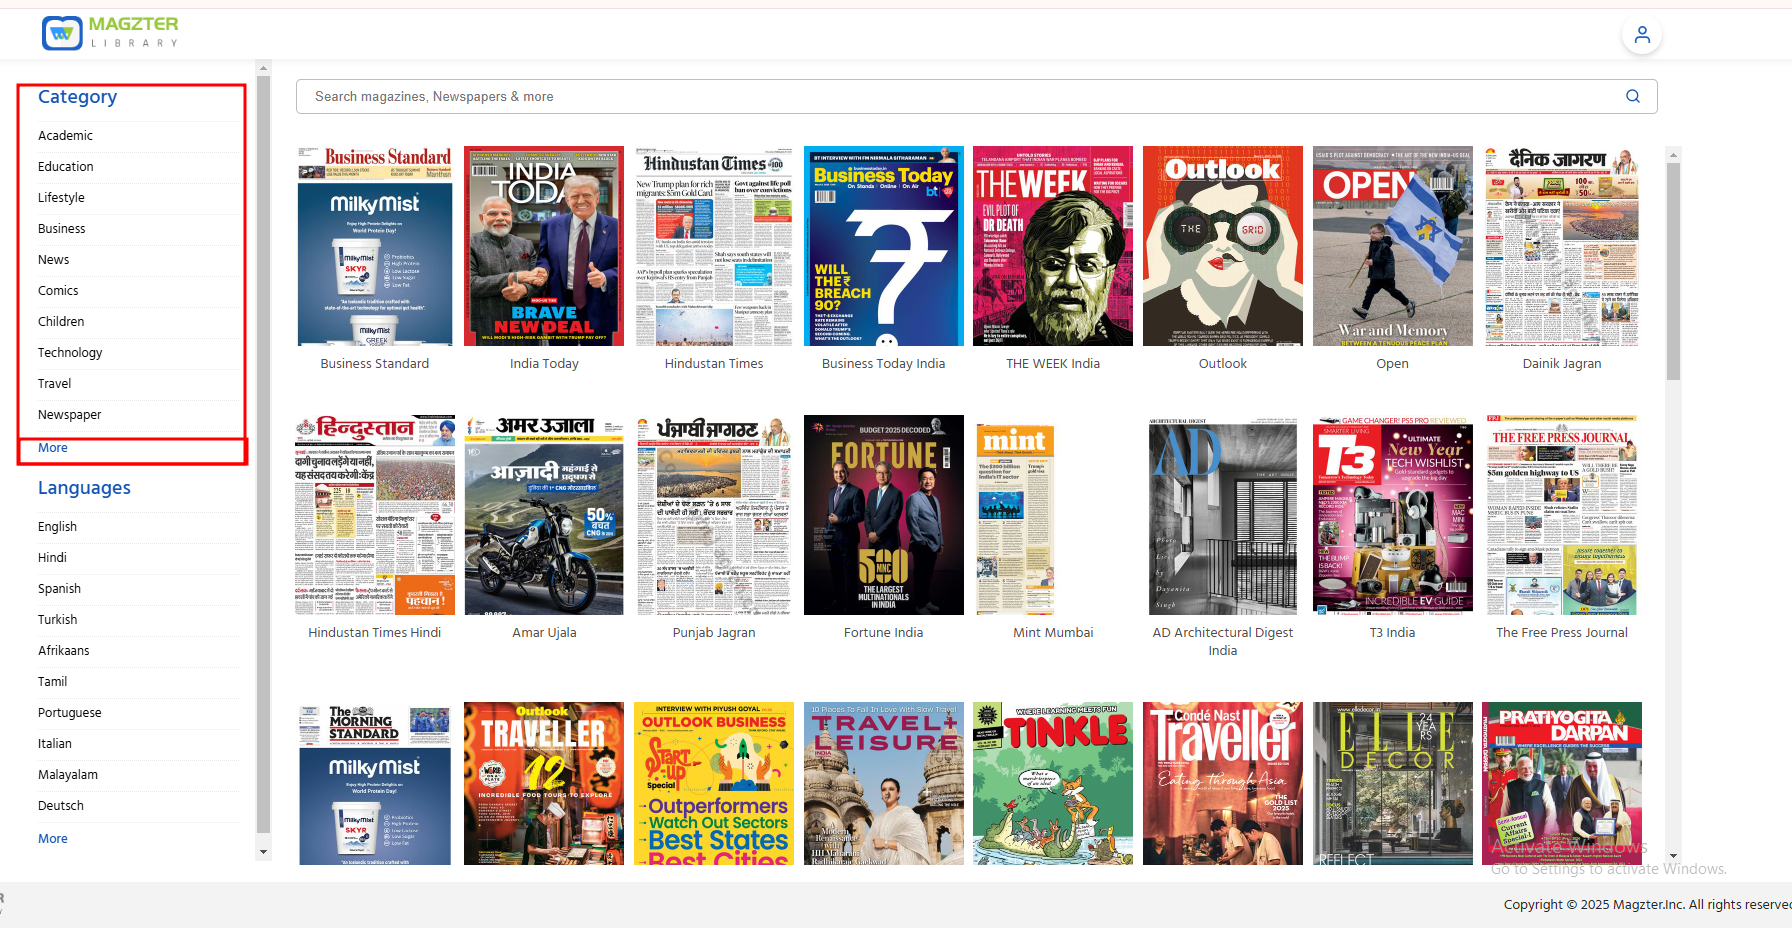The image size is (1792, 928).
Task: Click the search magnifier icon
Action: (x=1632, y=97)
